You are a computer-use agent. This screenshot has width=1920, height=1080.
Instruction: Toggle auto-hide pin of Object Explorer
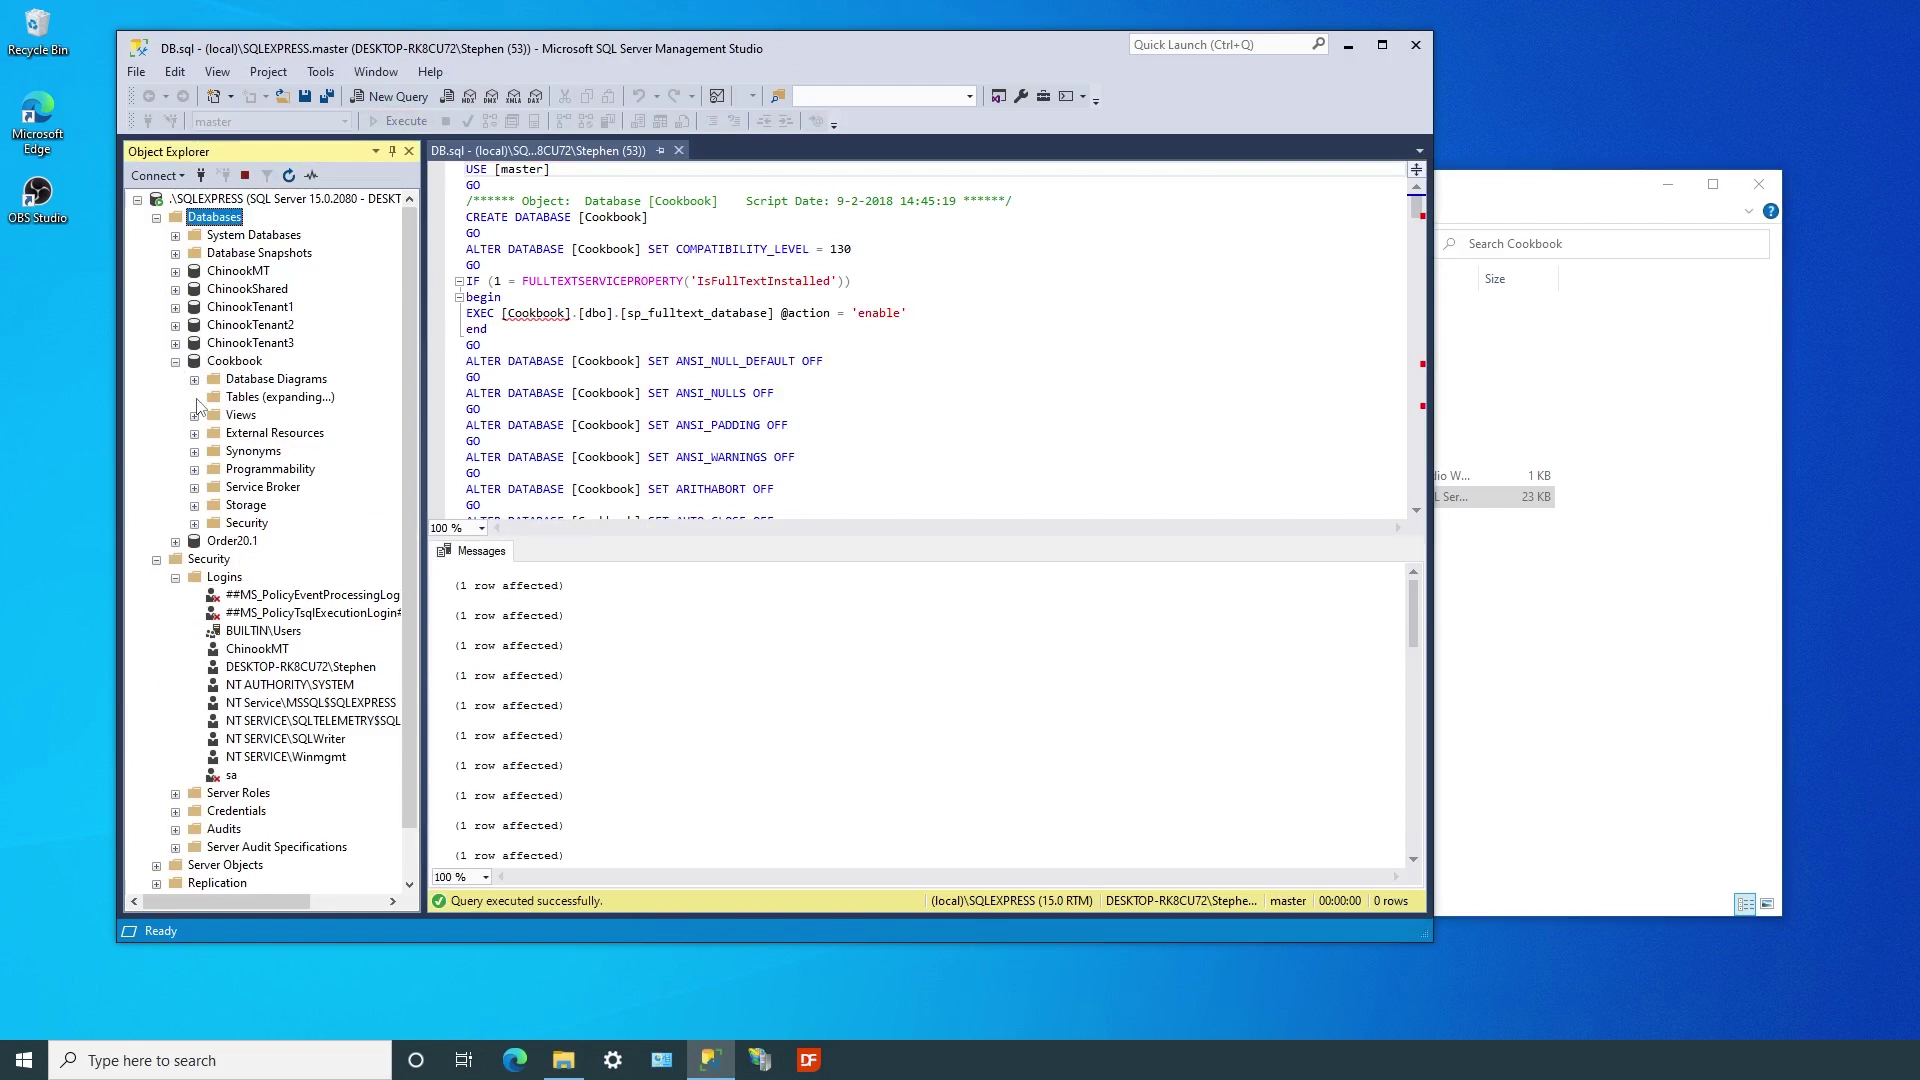392,151
